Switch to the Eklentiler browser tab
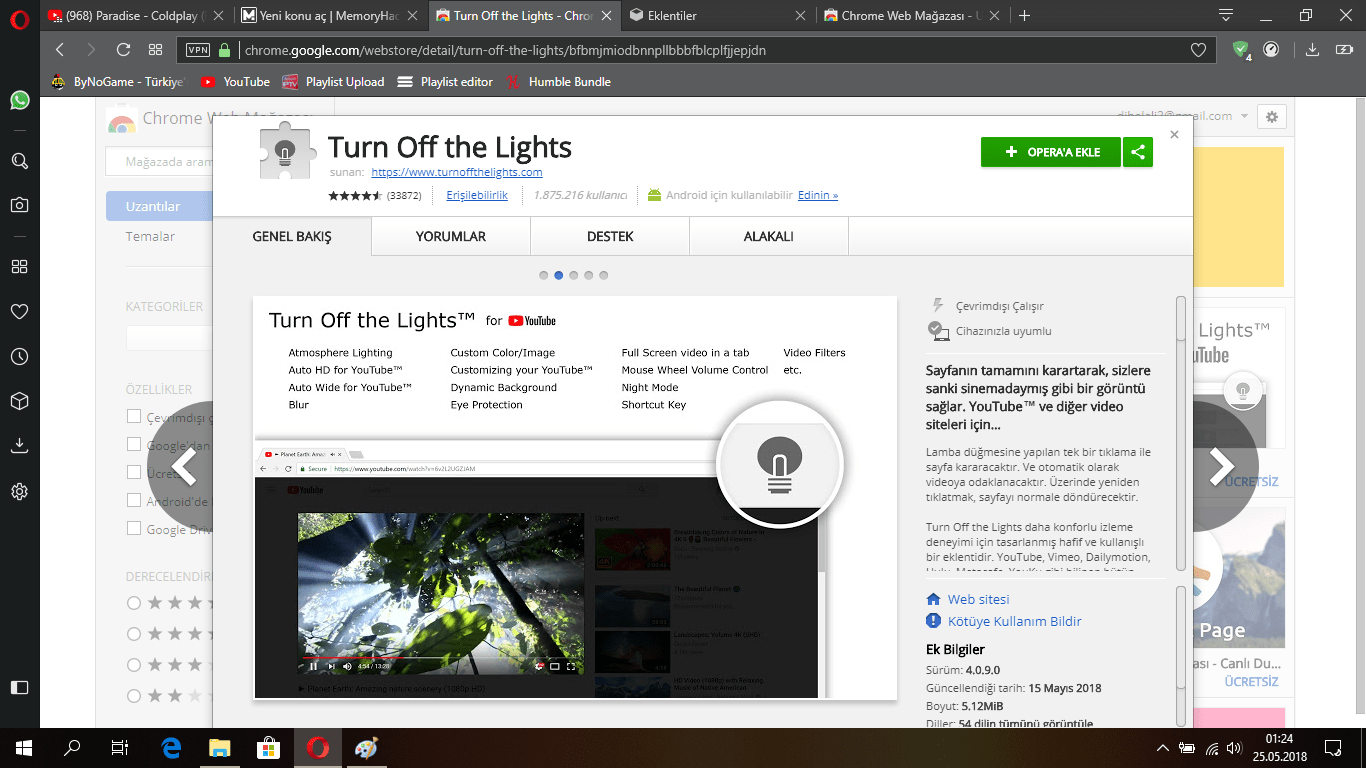1366x768 pixels. 718,16
